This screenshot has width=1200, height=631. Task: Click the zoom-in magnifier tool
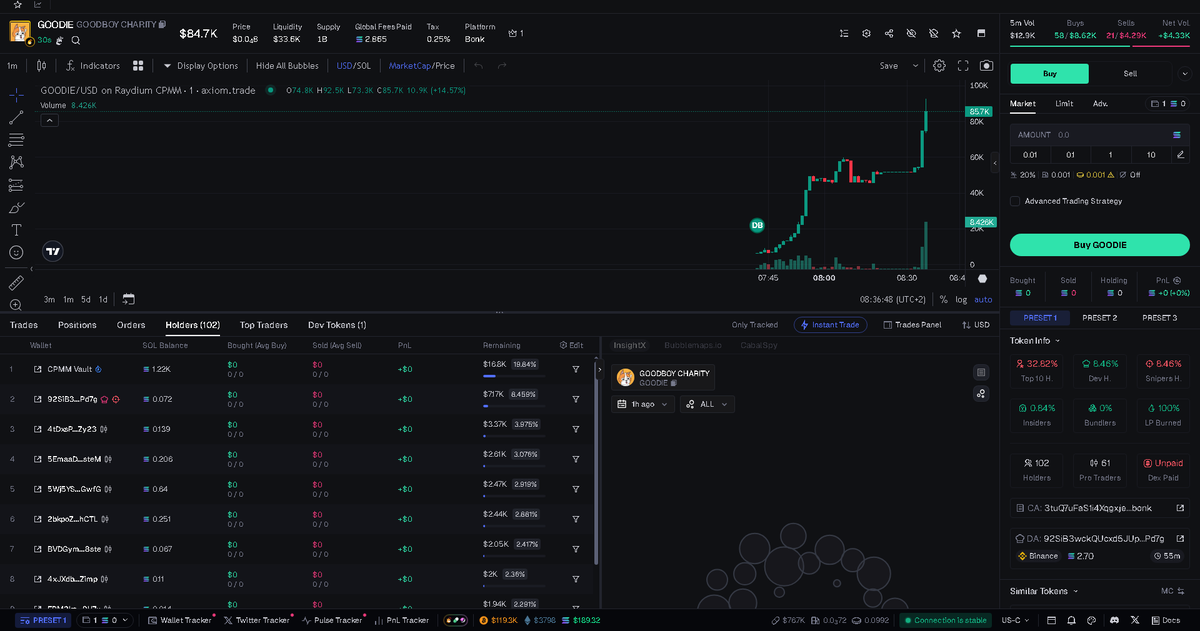tap(16, 305)
